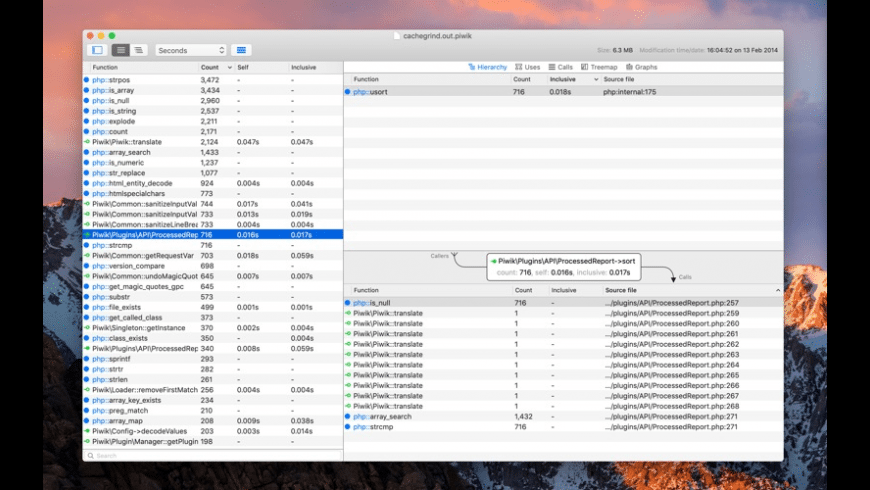The width and height of the screenshot is (870, 490).
Task: Select the php::file_exists row
Action: 213,307
